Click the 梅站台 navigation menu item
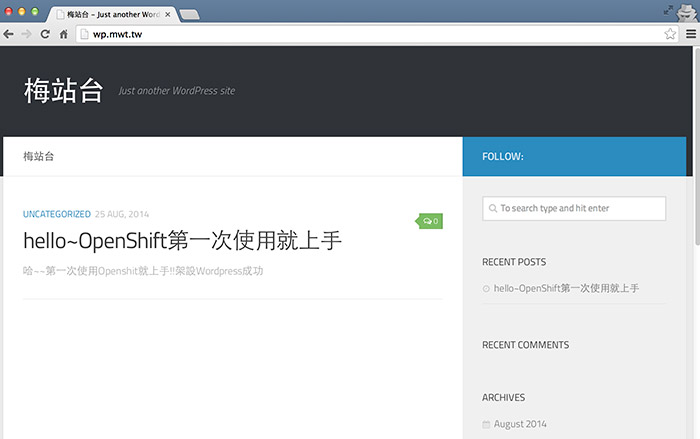The height and width of the screenshot is (439, 700). [38, 156]
